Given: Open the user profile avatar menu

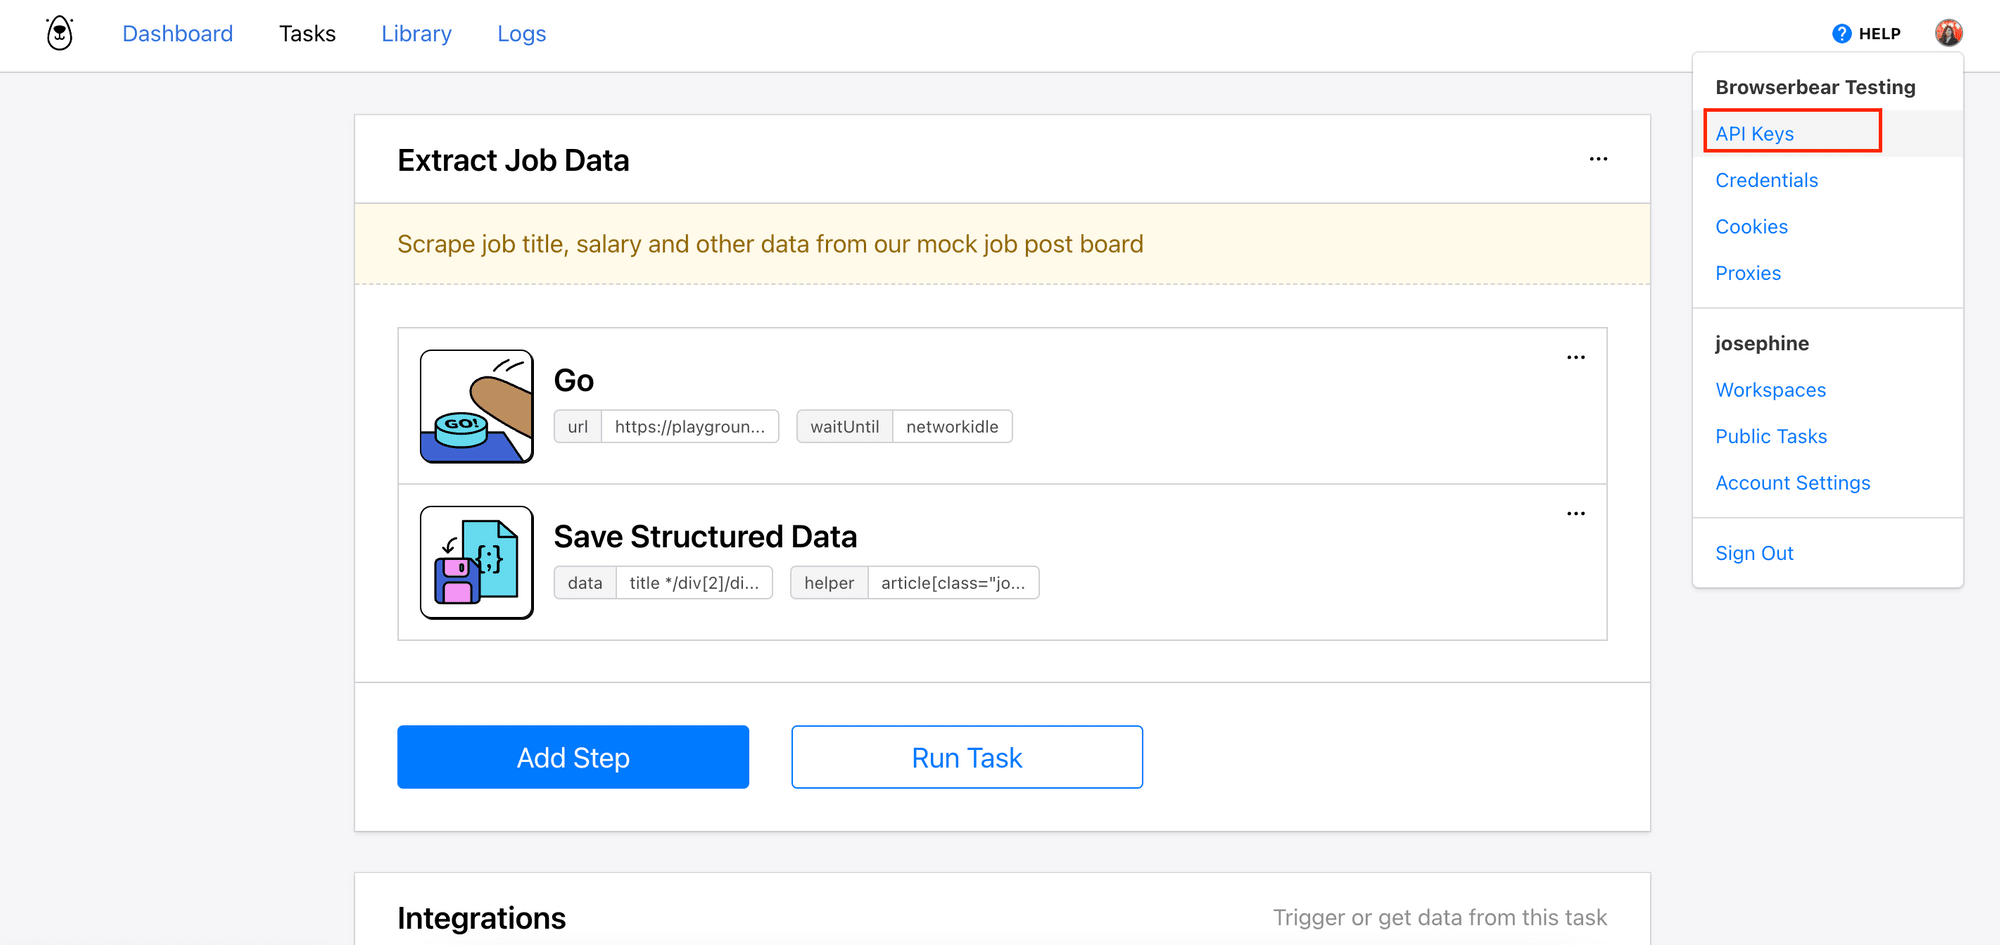Looking at the screenshot, I should (1948, 33).
